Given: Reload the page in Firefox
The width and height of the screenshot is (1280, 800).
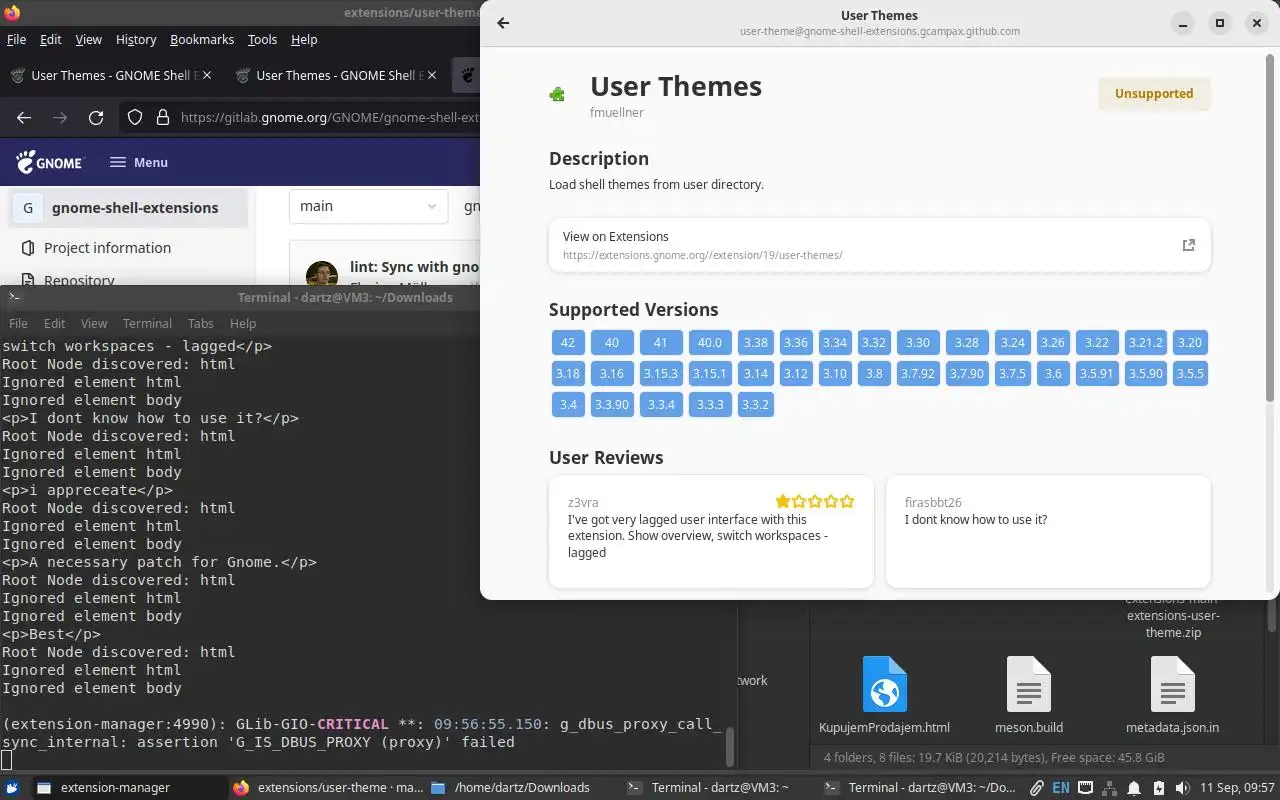Looking at the screenshot, I should click(x=96, y=118).
